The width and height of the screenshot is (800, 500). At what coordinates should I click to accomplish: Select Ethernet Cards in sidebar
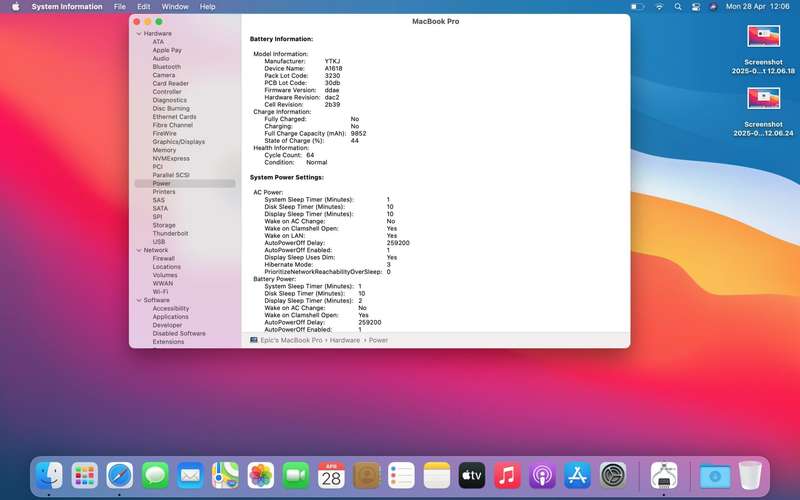tap(174, 117)
